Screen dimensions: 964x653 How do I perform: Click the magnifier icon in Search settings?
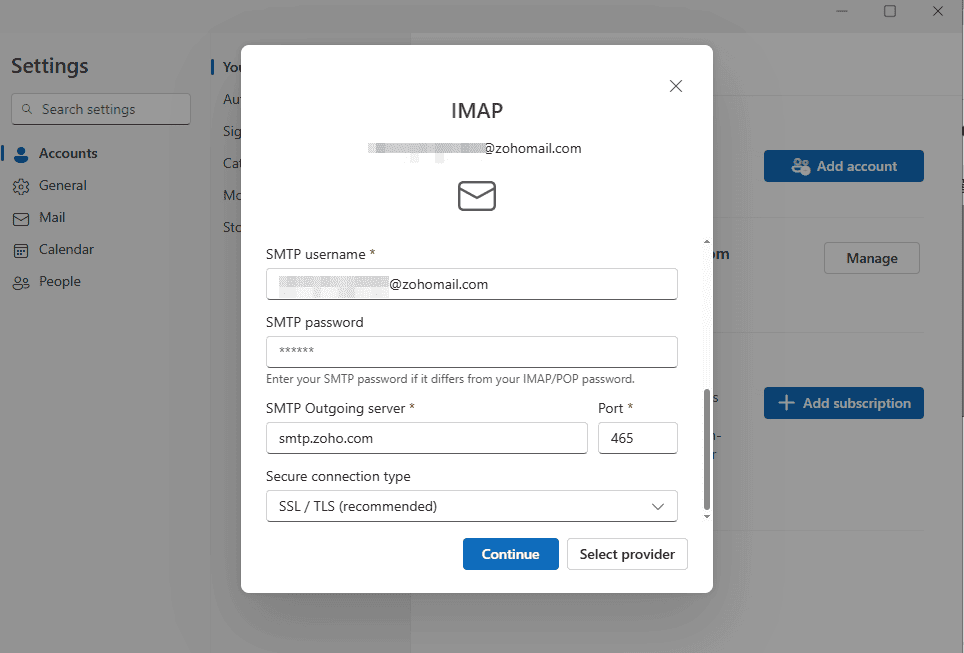(x=26, y=109)
